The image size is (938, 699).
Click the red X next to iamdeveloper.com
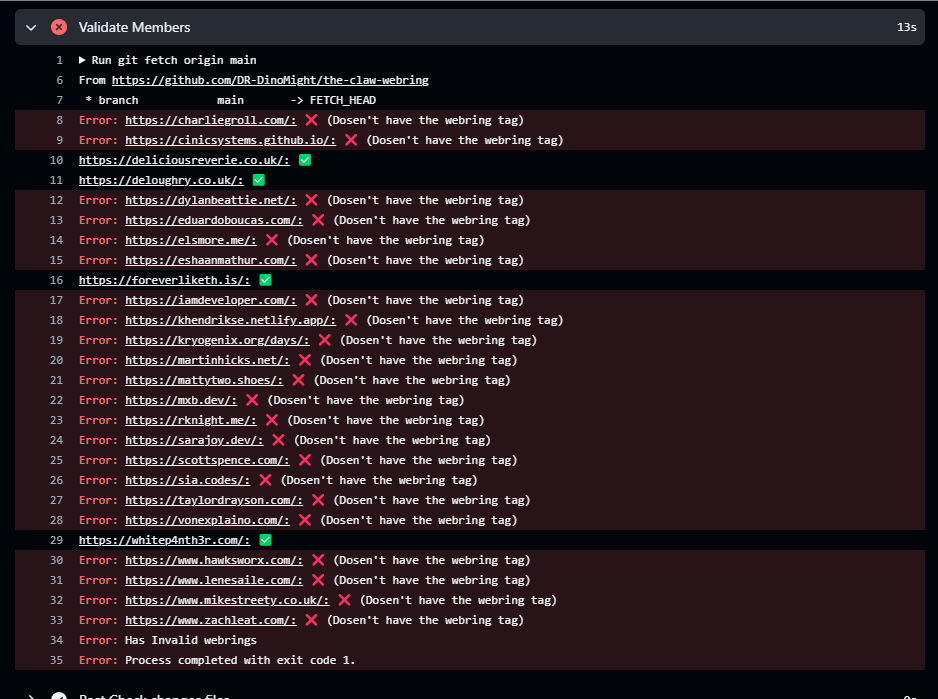[x=311, y=300]
